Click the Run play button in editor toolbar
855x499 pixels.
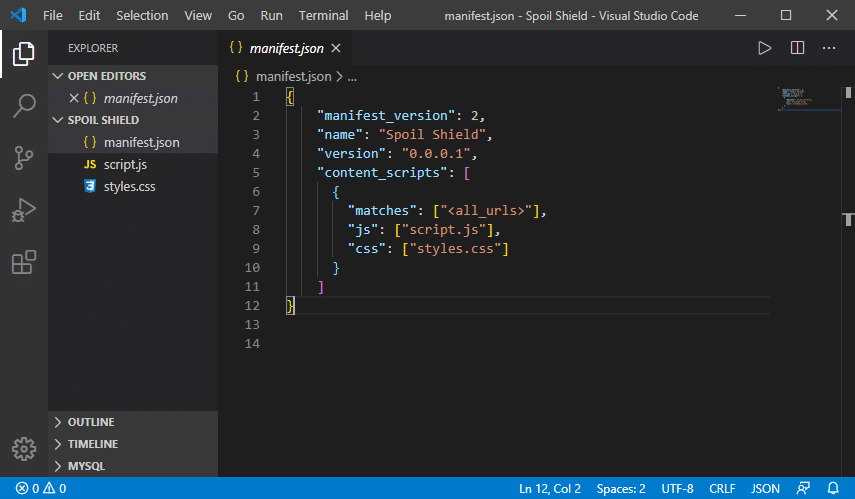(764, 48)
